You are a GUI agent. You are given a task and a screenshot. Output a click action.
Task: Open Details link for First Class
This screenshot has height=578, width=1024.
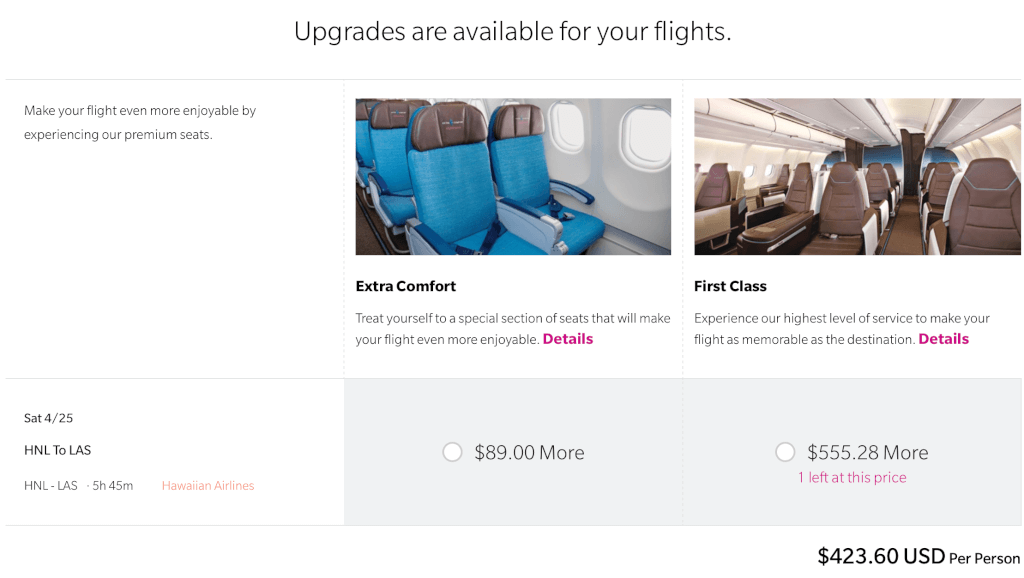[x=944, y=339]
